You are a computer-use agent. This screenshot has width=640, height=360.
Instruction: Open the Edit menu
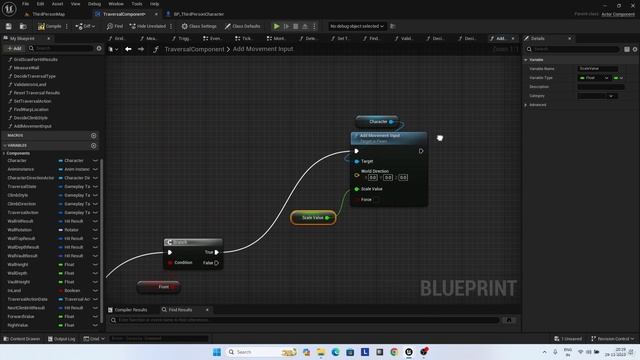(40, 4)
